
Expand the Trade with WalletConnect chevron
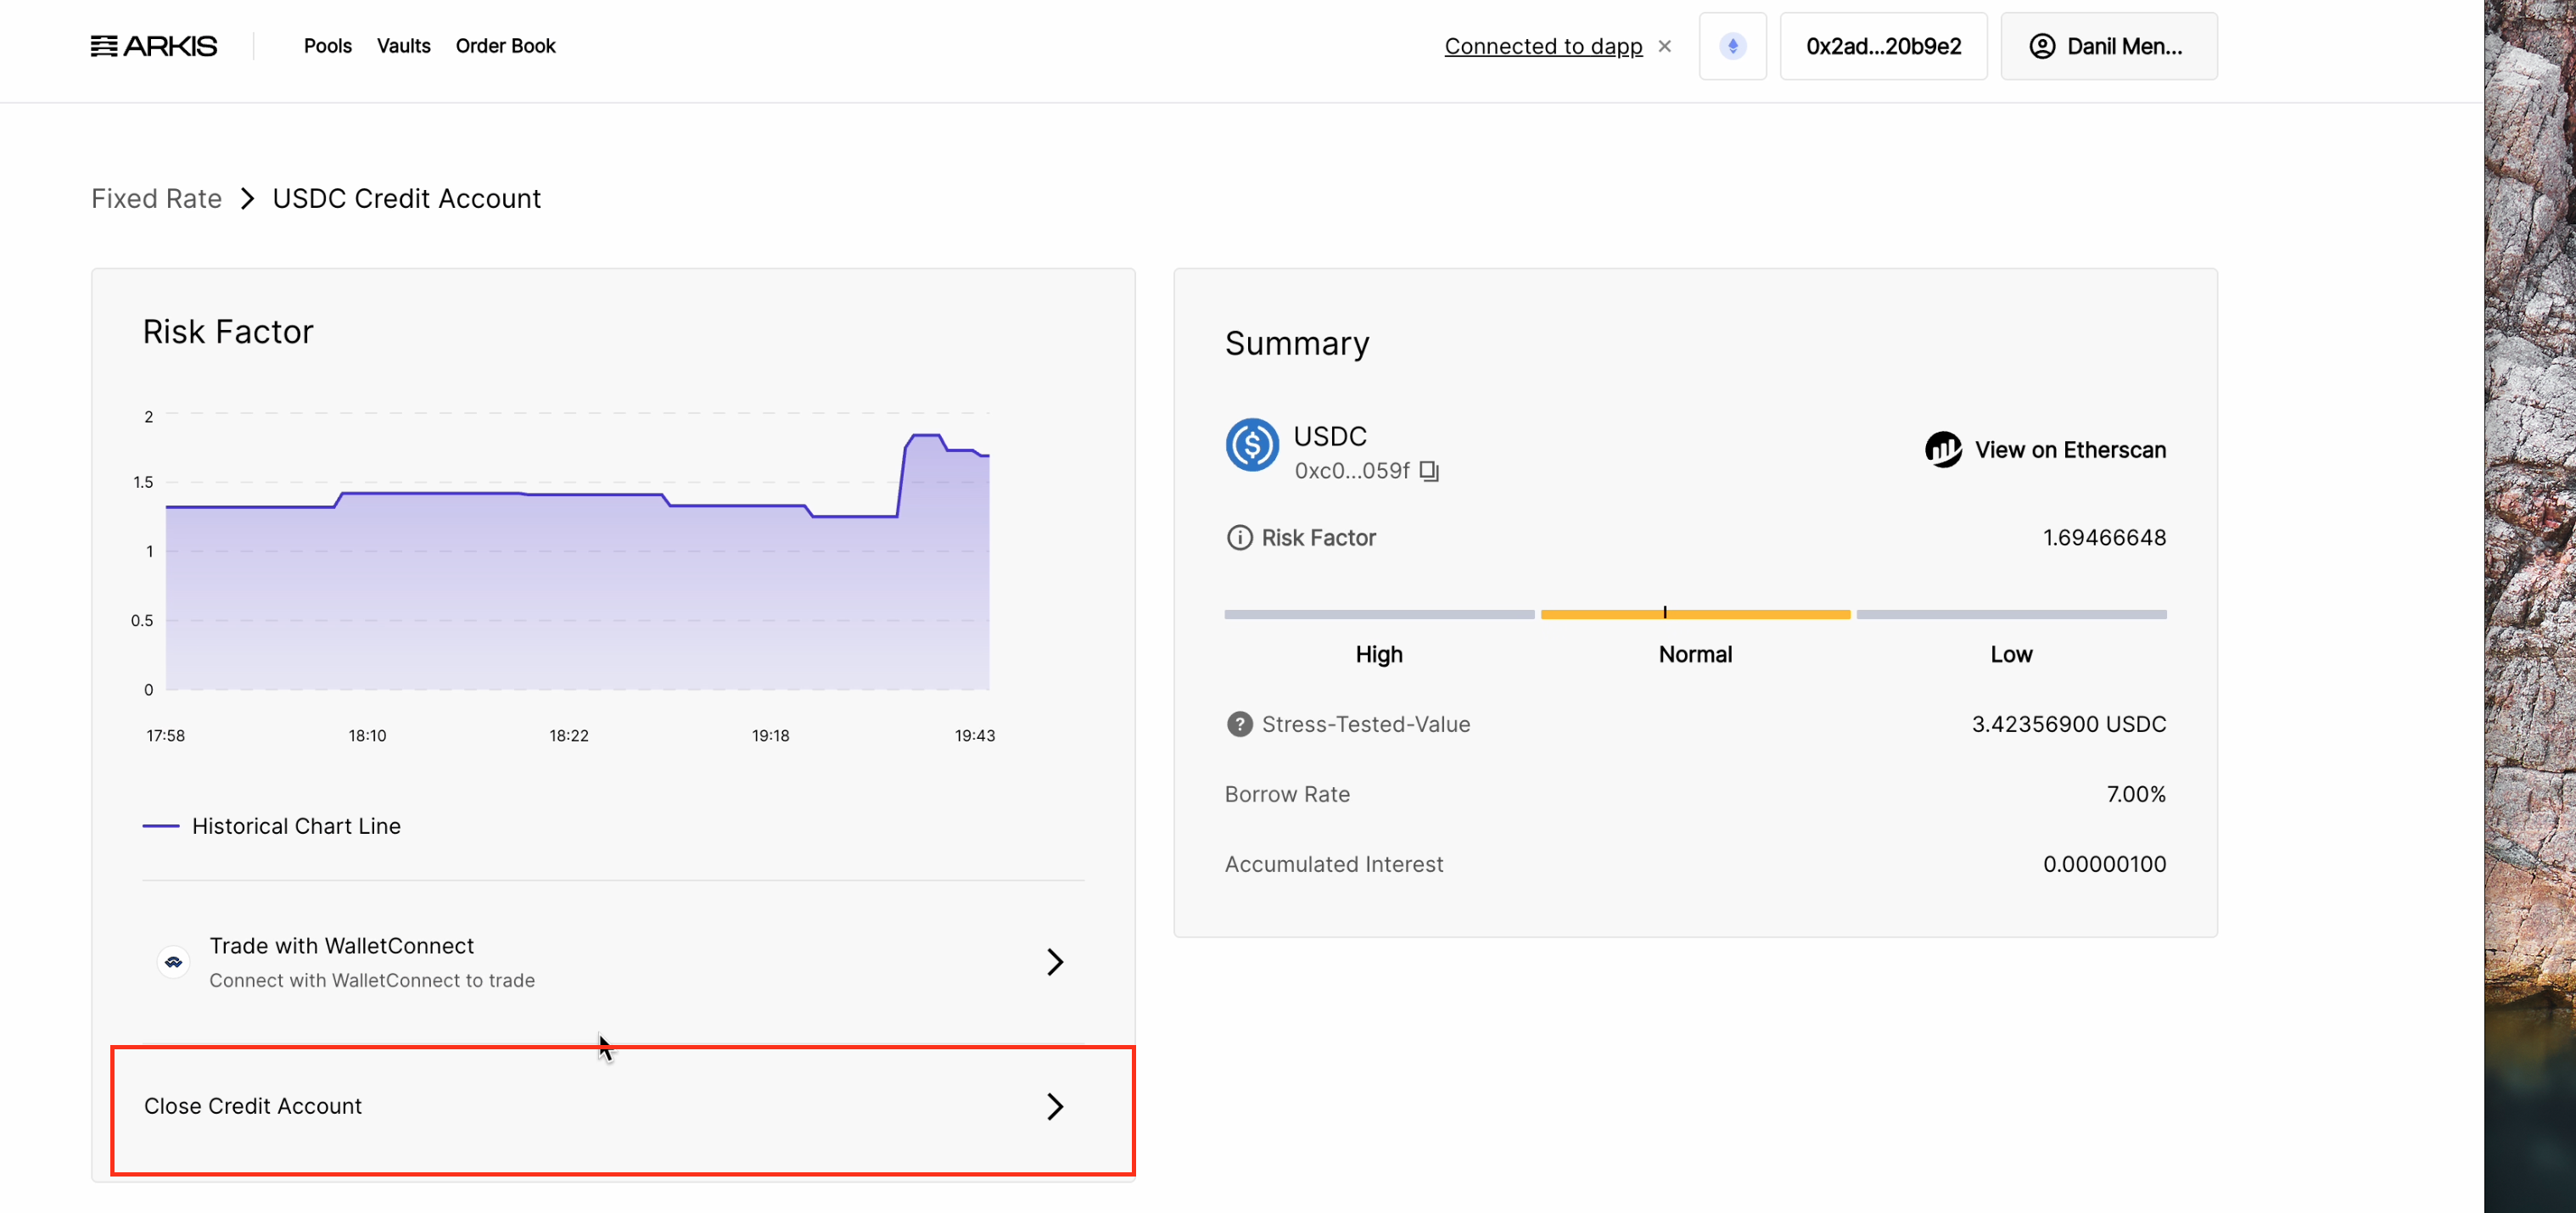[x=1055, y=962]
